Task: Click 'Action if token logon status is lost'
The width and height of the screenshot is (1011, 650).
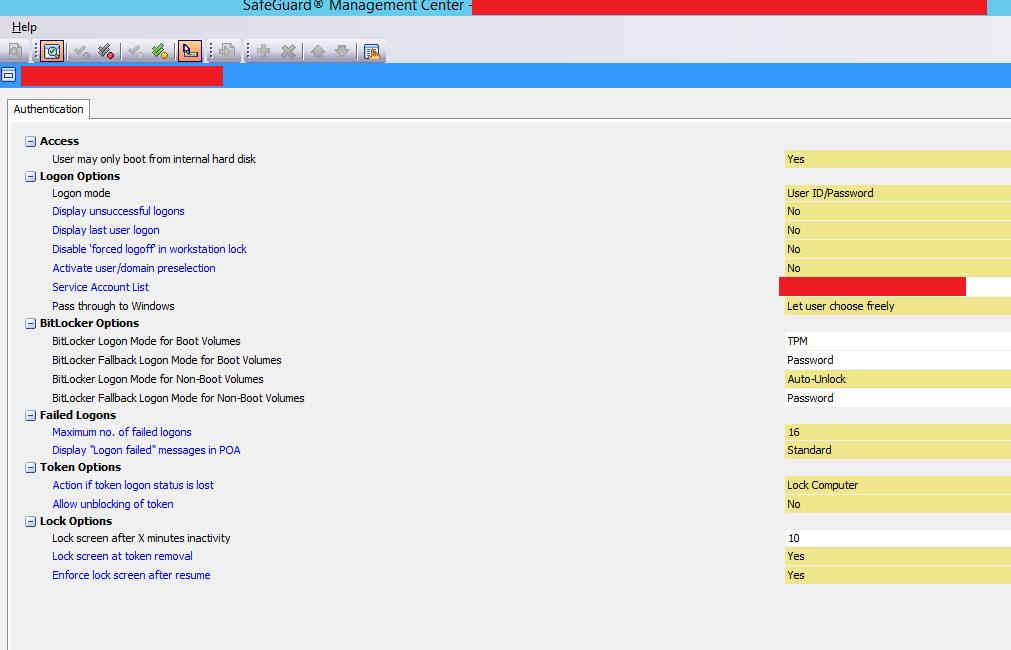Action: [x=133, y=485]
